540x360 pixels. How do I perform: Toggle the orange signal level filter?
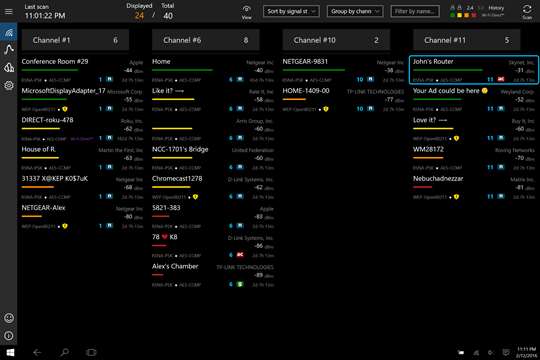(467, 16)
